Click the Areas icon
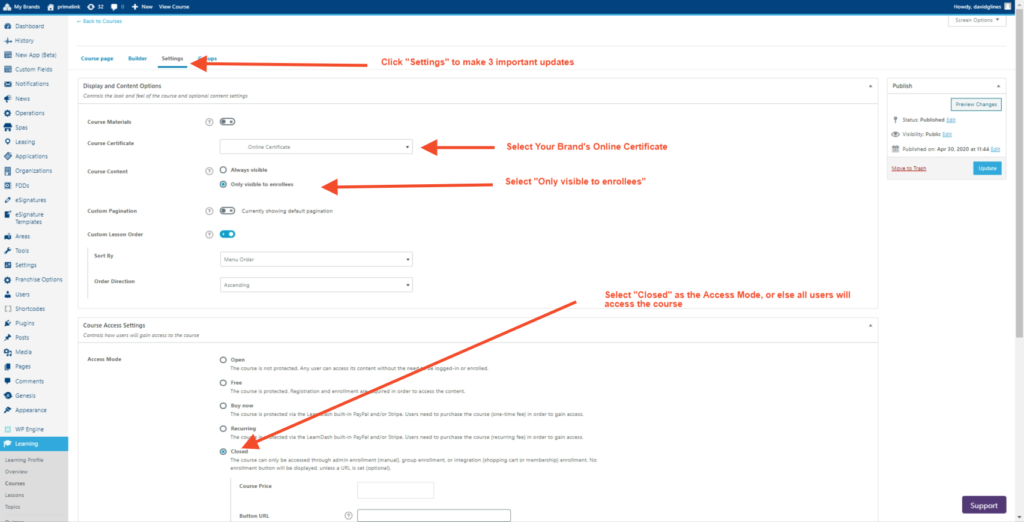 (8, 237)
